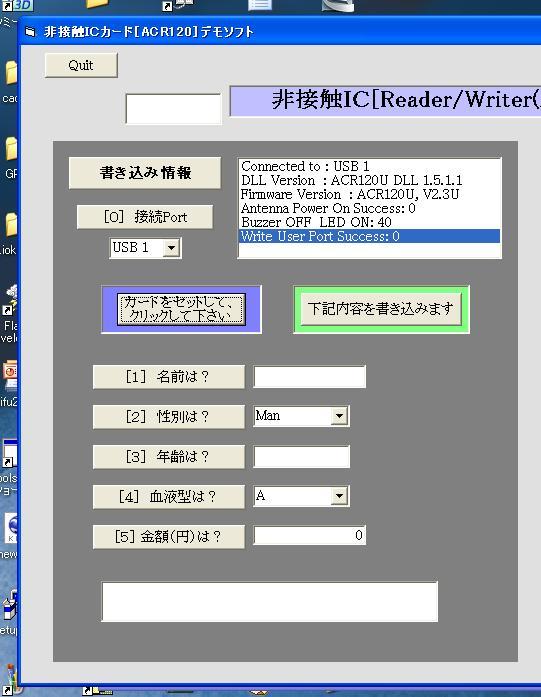541x697 pixels.
Task: Expand the USB 1 port dropdown
Action: click(171, 248)
